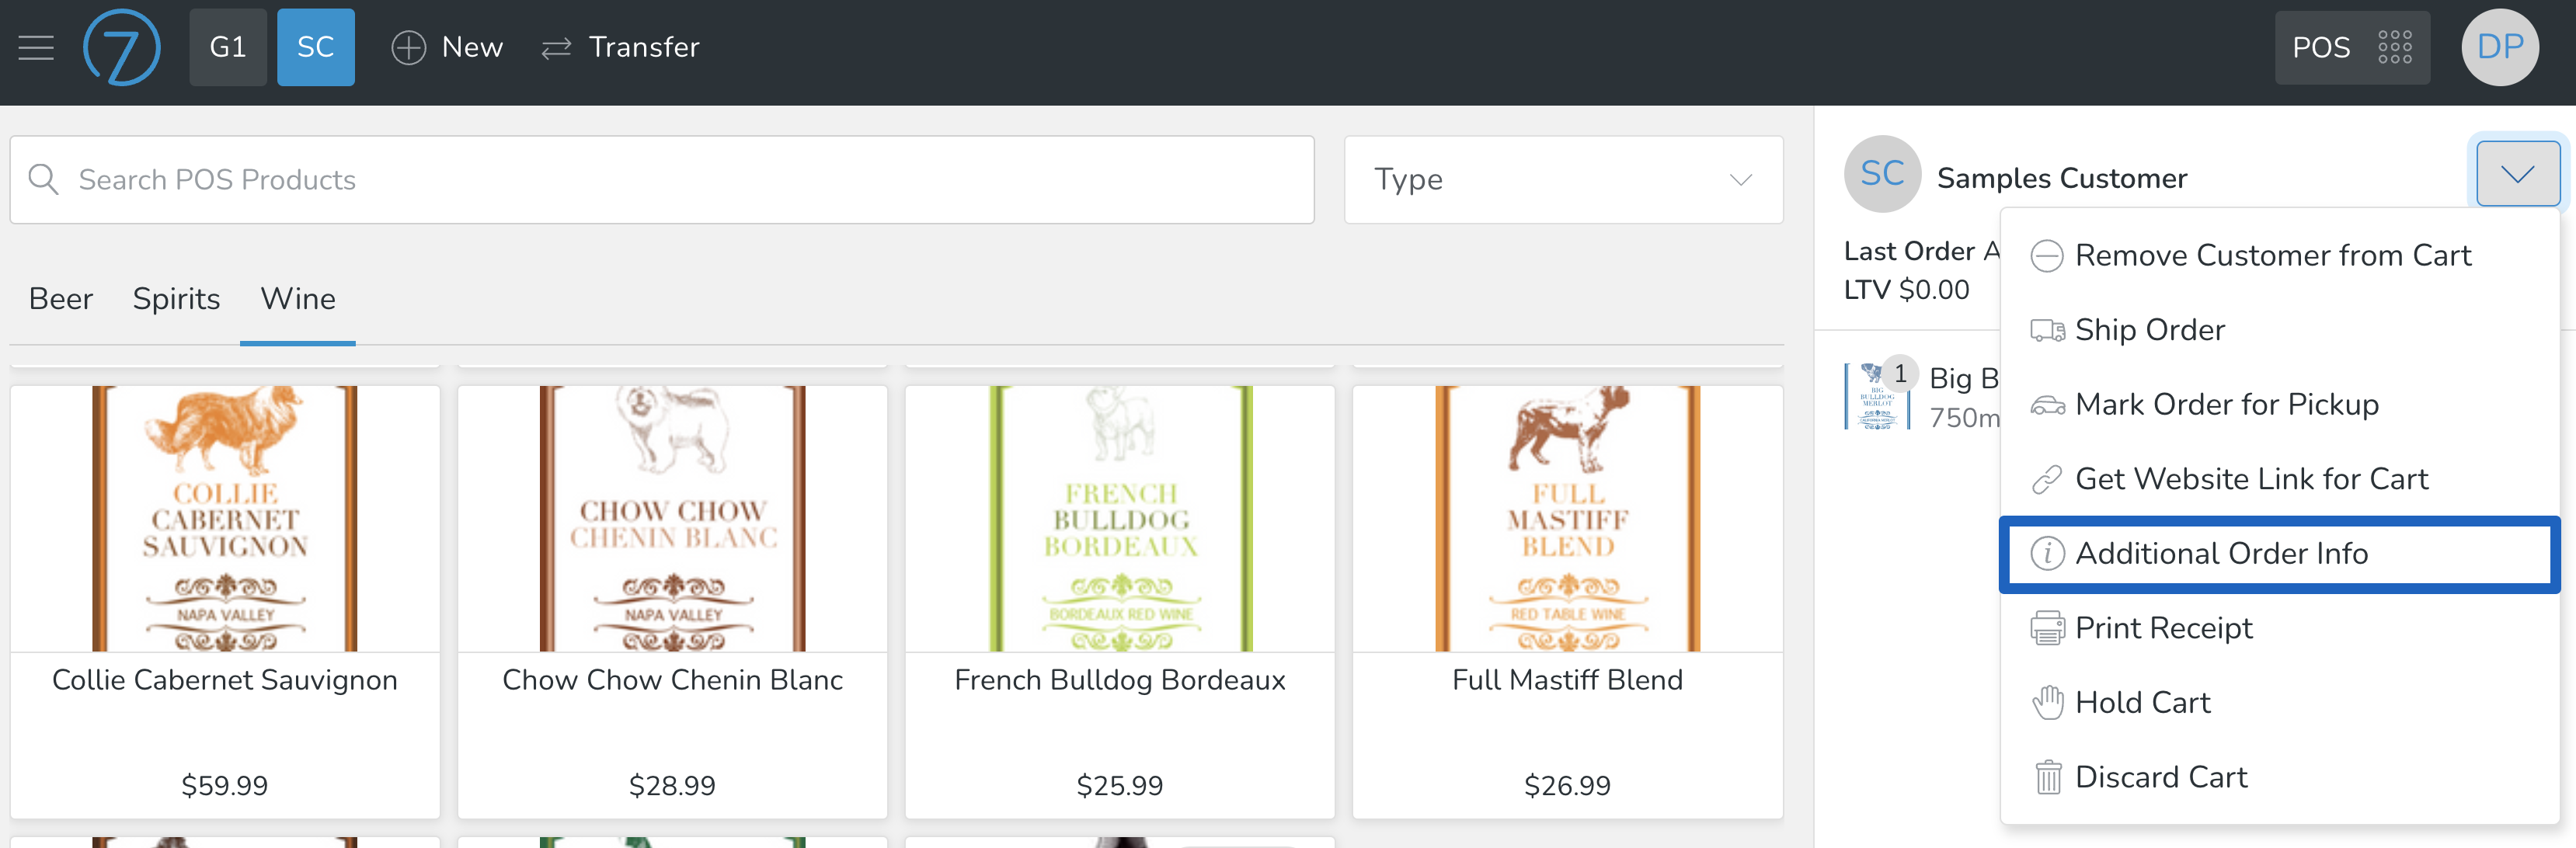Click the Commerce7 logo icon
This screenshot has height=848, width=2576.
pos(121,47)
